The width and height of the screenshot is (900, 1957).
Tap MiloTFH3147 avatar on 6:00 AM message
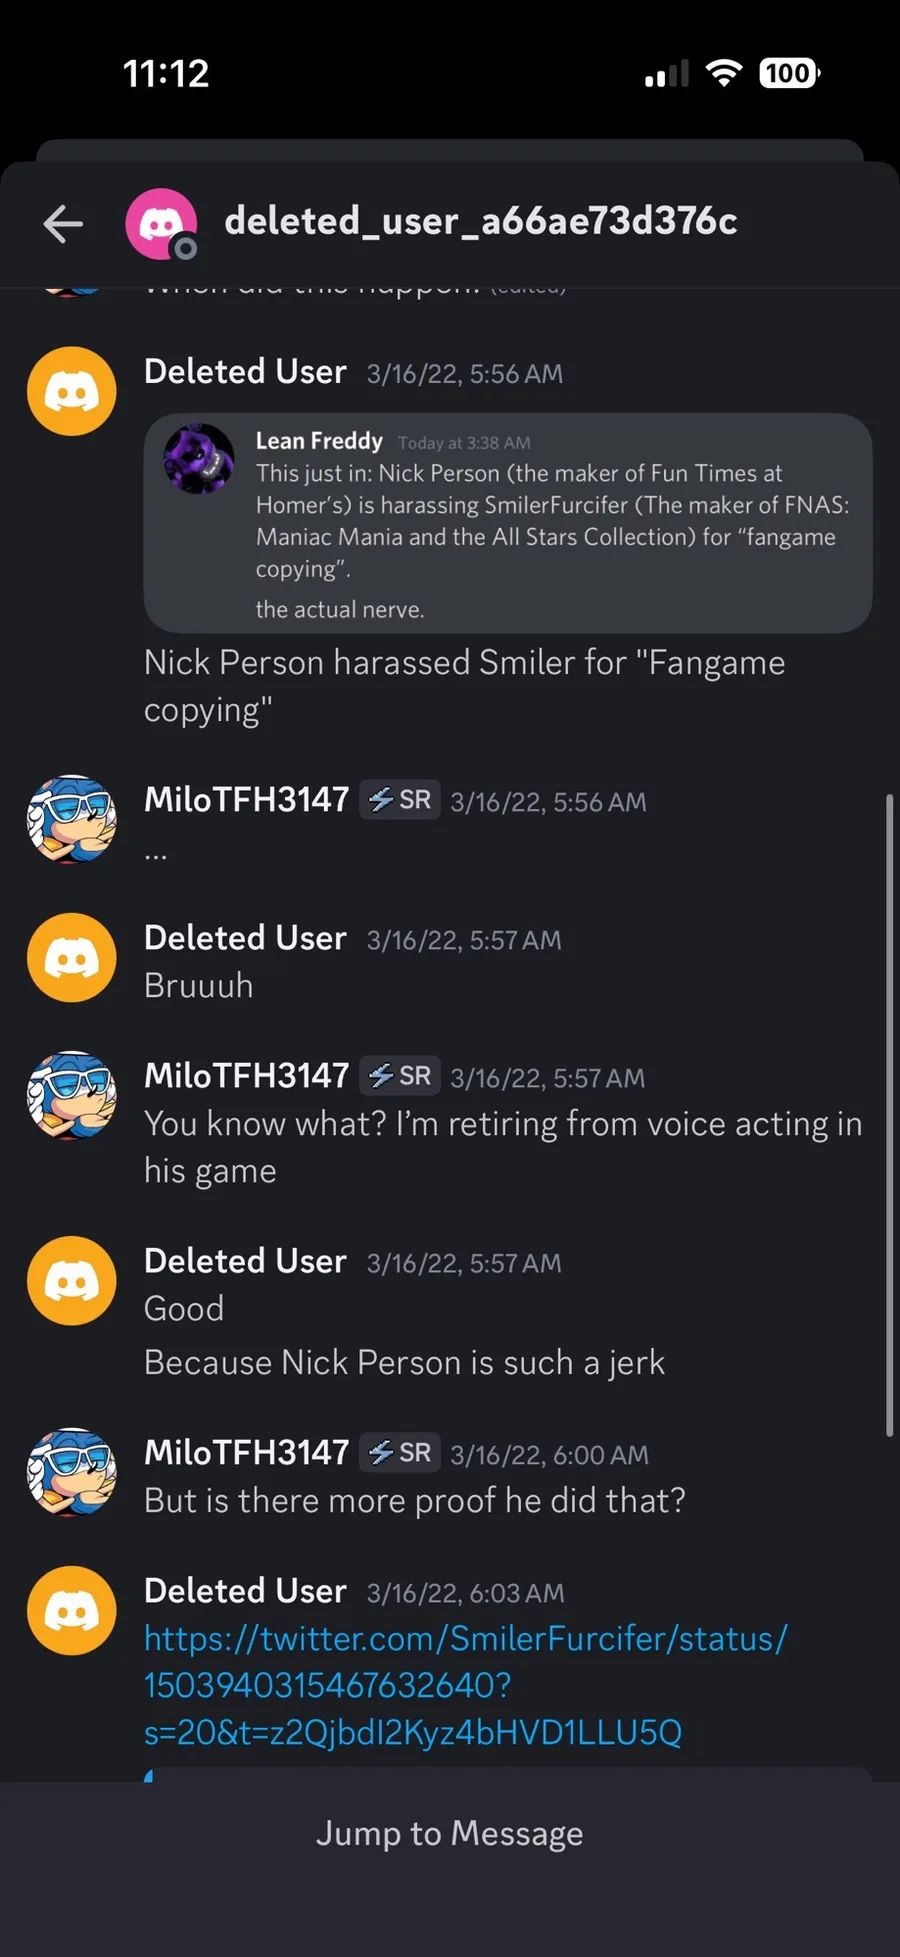[72, 1471]
